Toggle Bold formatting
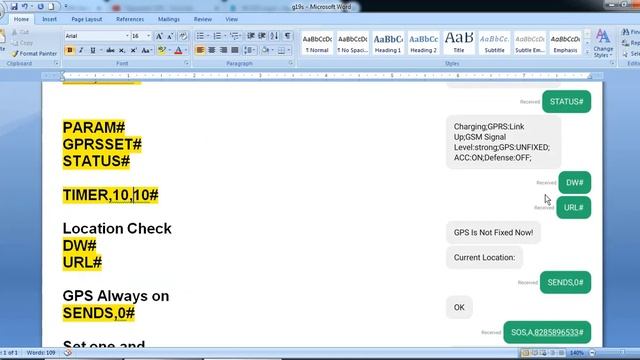640x360 pixels. point(69,50)
